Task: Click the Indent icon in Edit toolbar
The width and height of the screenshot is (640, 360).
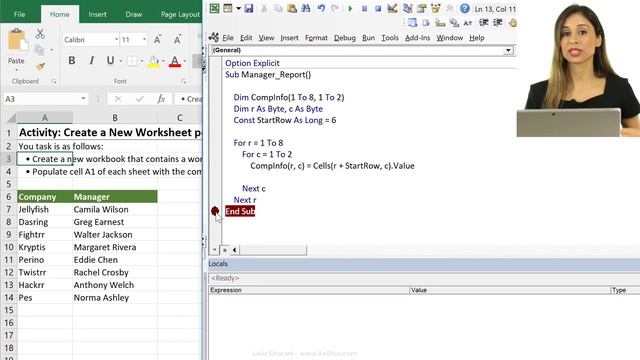Action: pyautogui.click(x=484, y=23)
